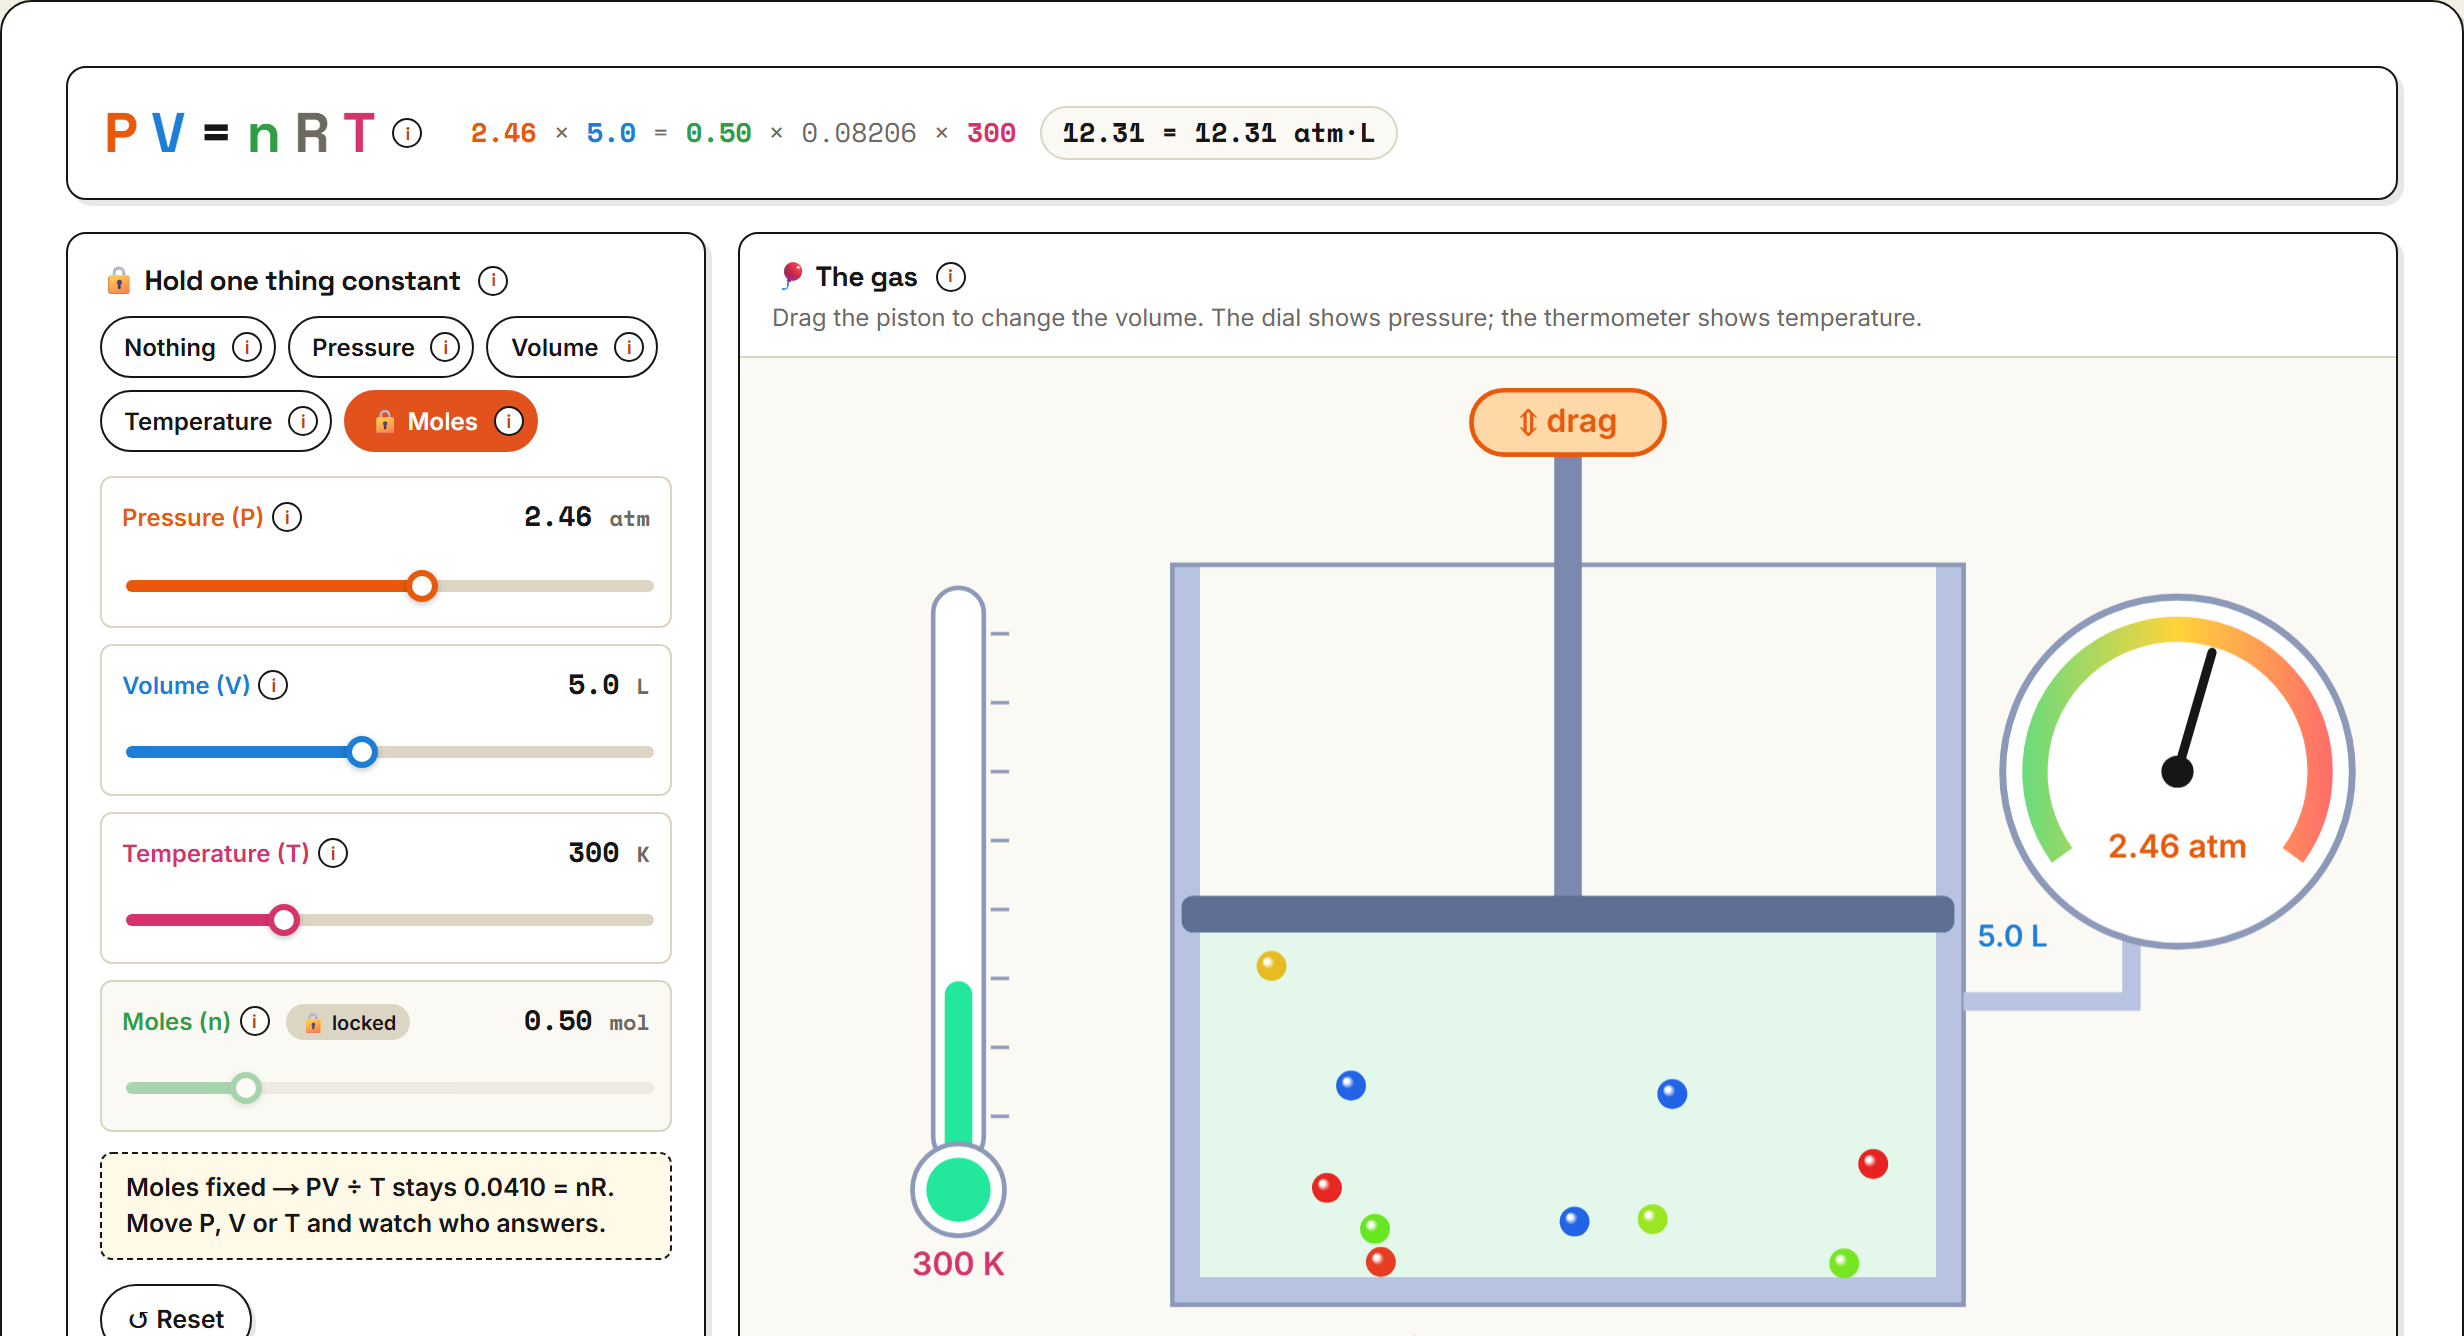Image resolution: width=2464 pixels, height=1336 pixels.
Task: Click the '0.50 mol' value in Moles card
Action: click(x=586, y=1021)
